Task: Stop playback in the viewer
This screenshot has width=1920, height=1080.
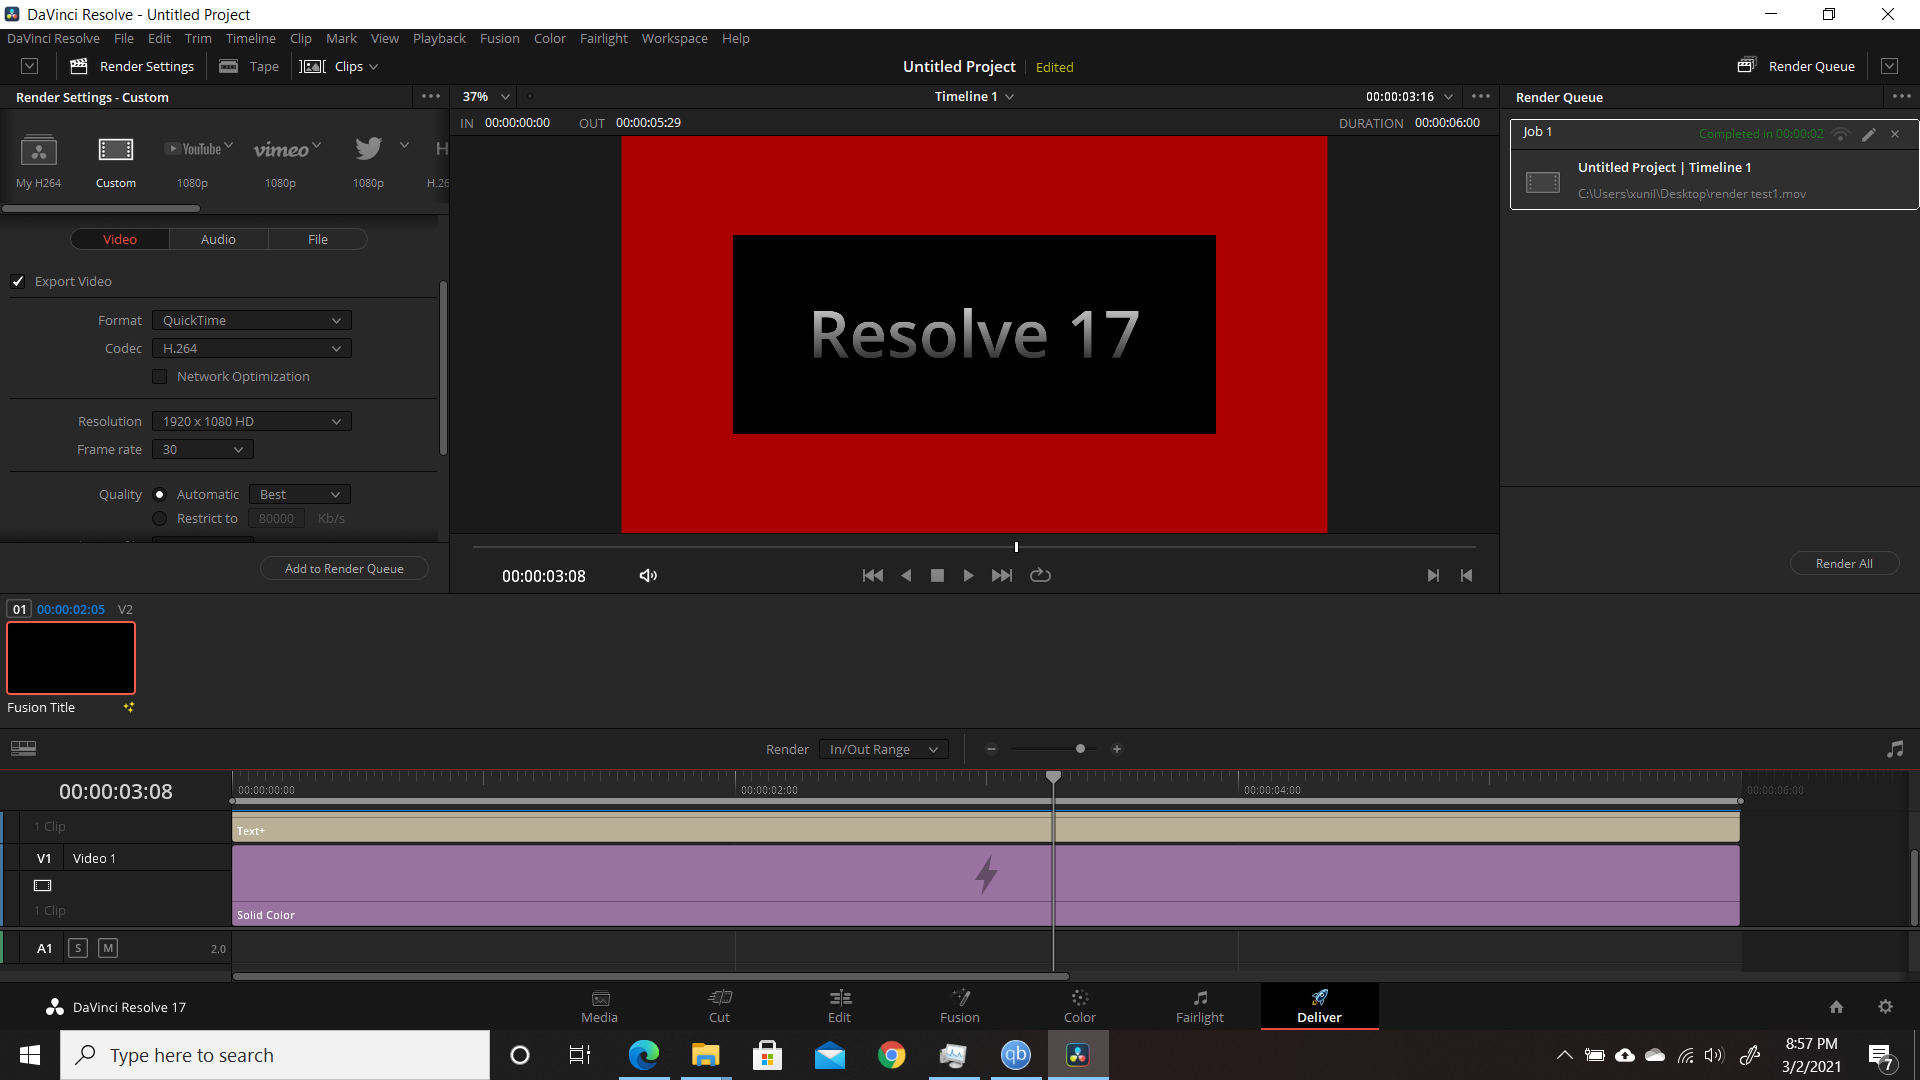Action: 937,575
